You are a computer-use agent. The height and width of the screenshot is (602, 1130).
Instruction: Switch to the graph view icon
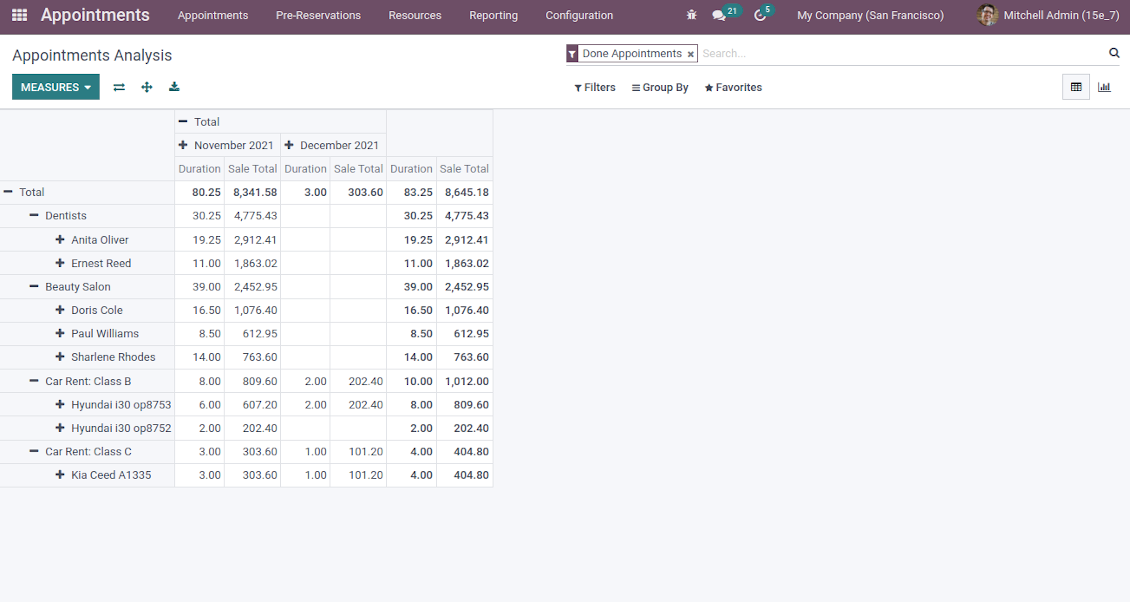[1104, 87]
